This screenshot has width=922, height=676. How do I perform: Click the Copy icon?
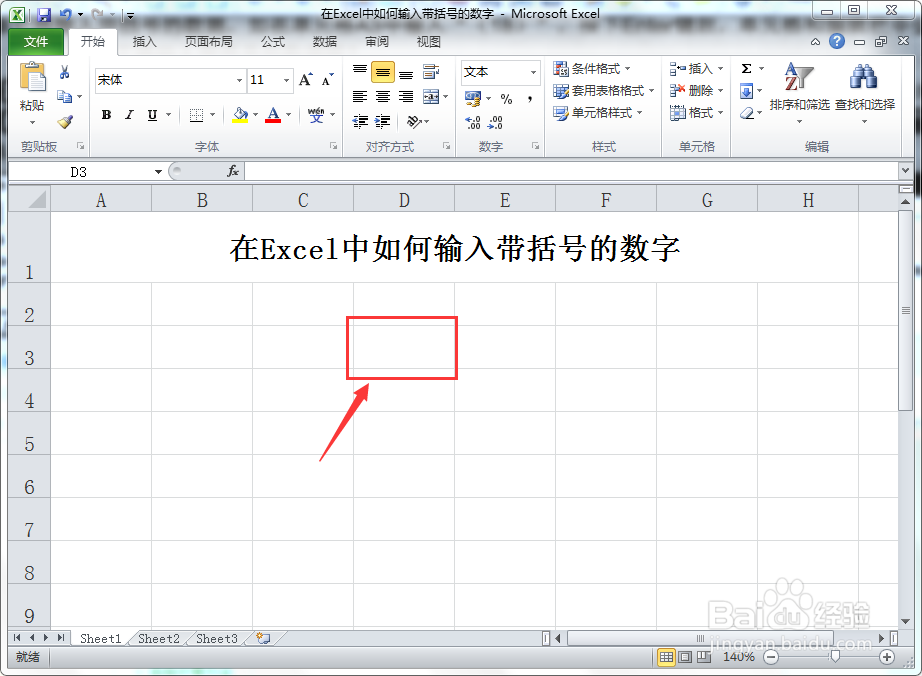[64, 96]
